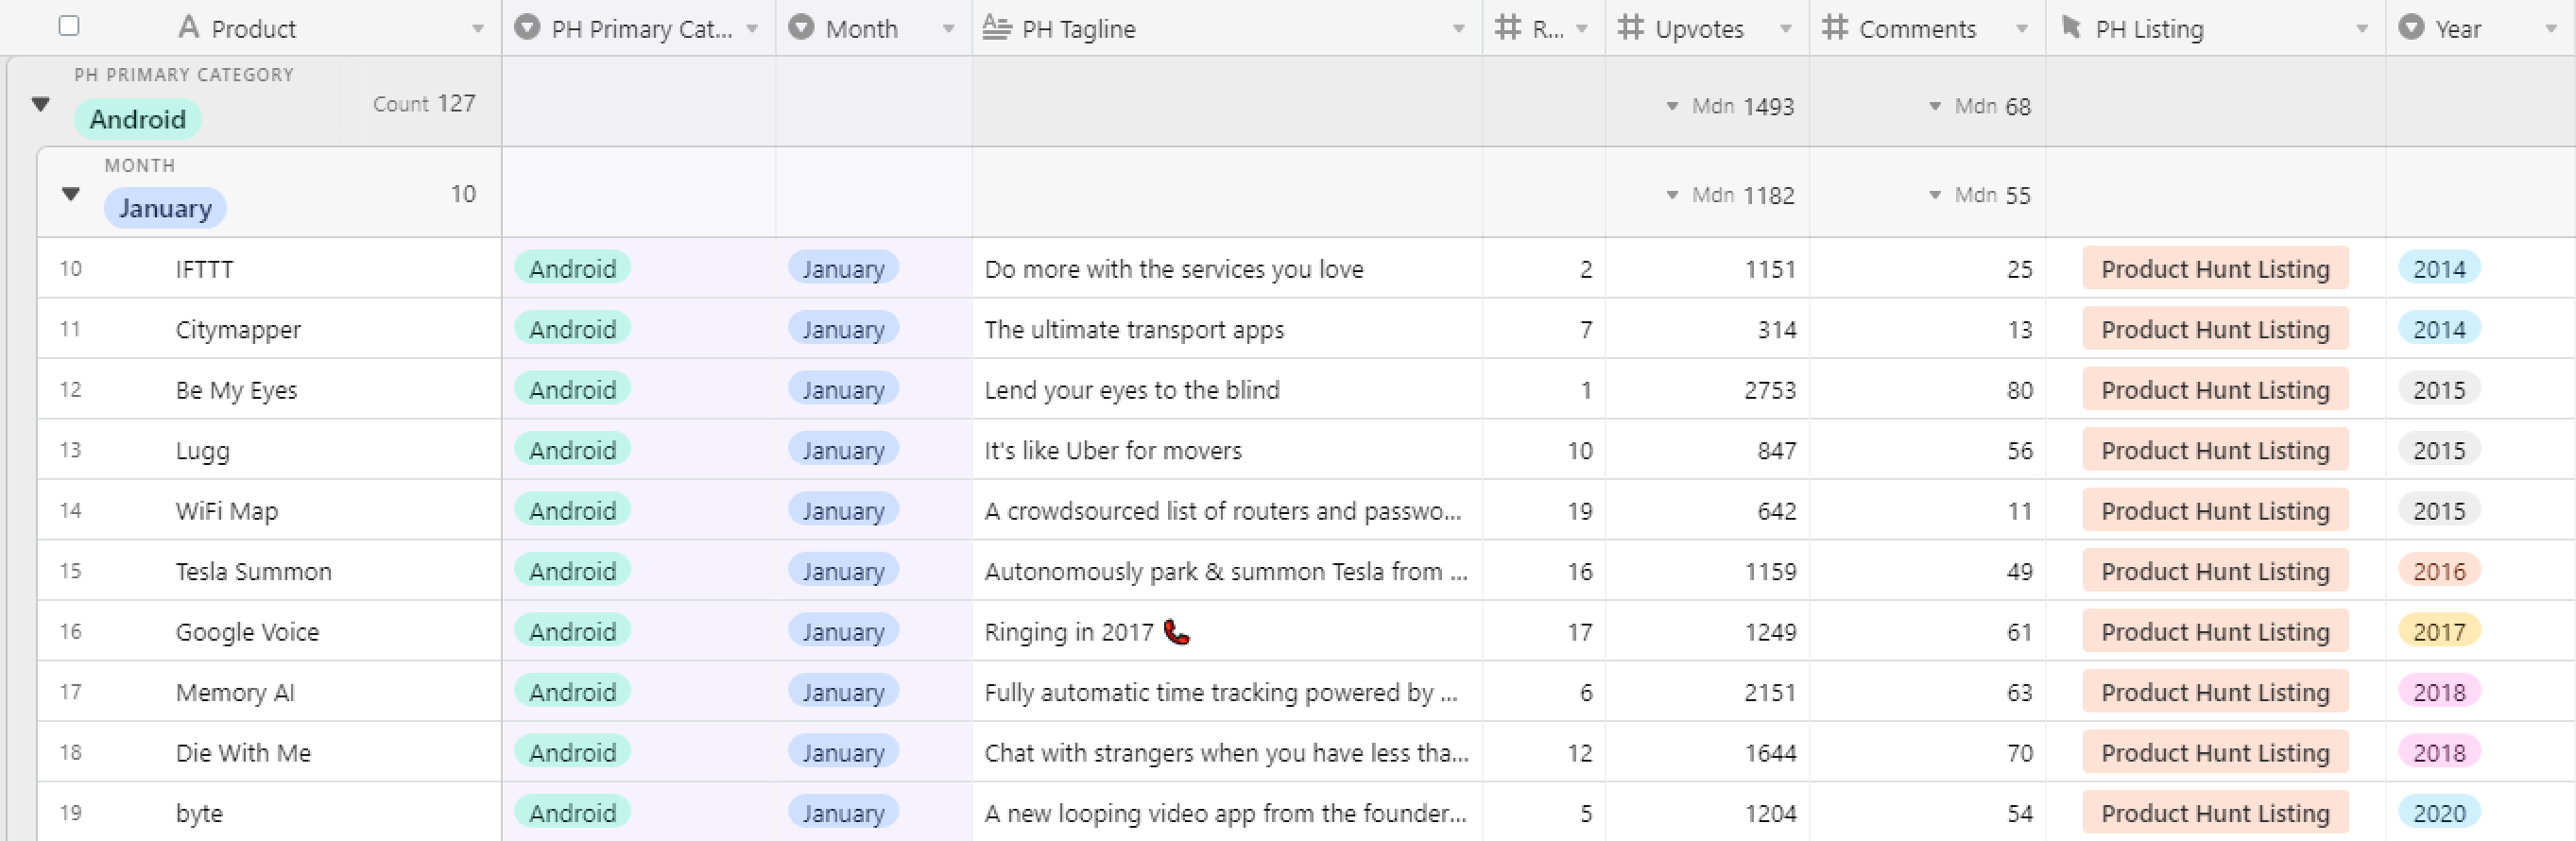Select the Be My Eyes product cell
Viewport: 2576px width, 841px height.
point(269,389)
